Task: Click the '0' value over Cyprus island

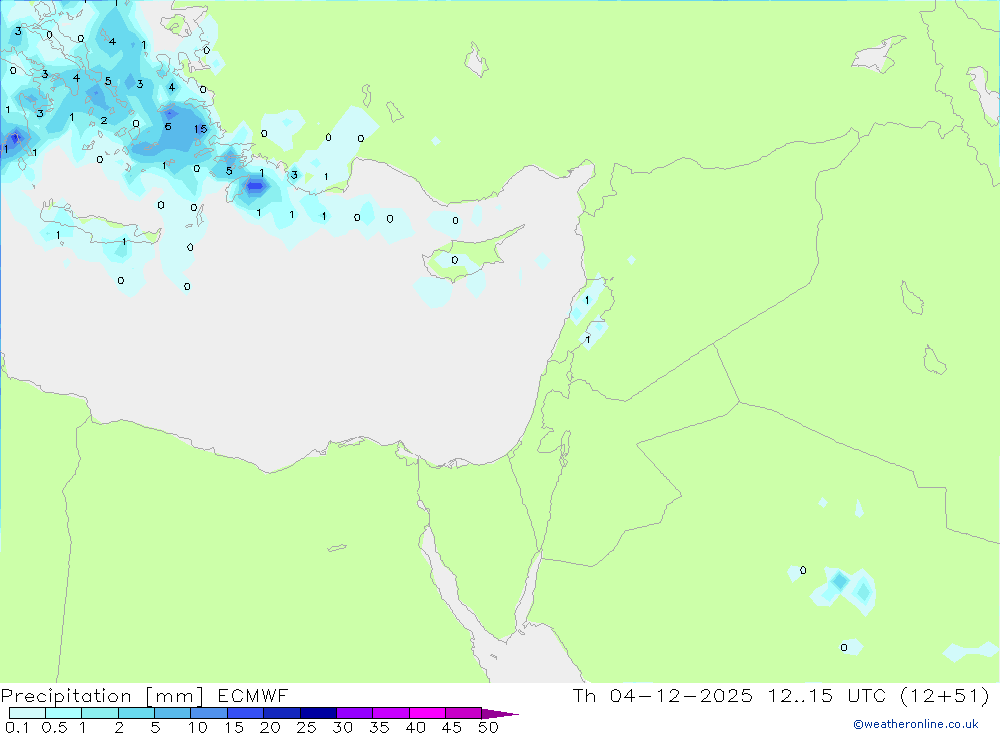Action: [x=455, y=260]
